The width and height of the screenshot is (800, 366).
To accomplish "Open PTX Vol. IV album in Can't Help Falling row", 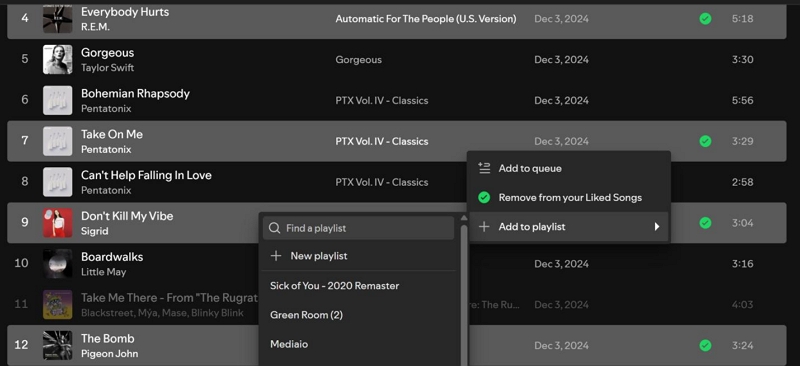I will coord(382,182).
